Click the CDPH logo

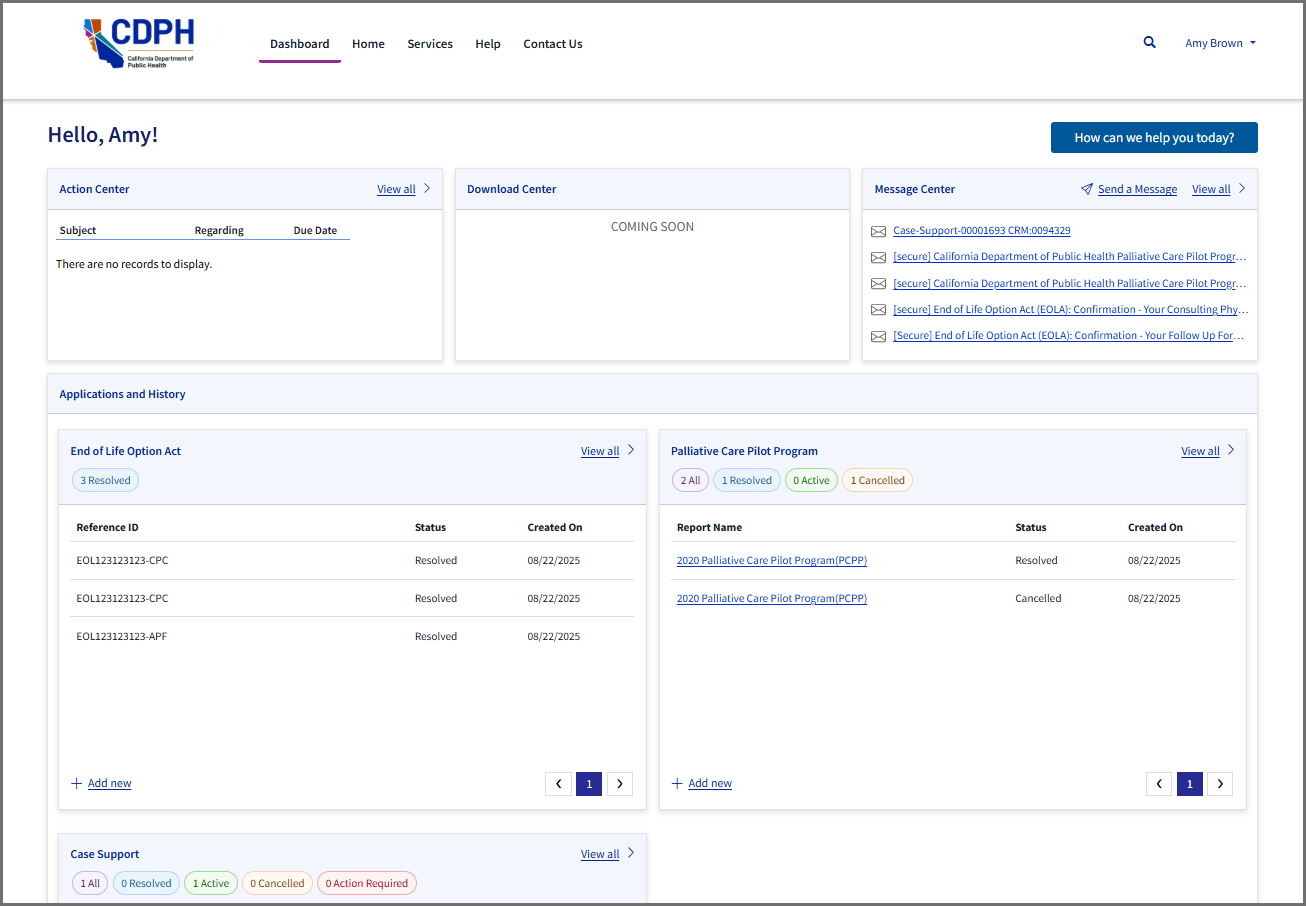(x=139, y=43)
